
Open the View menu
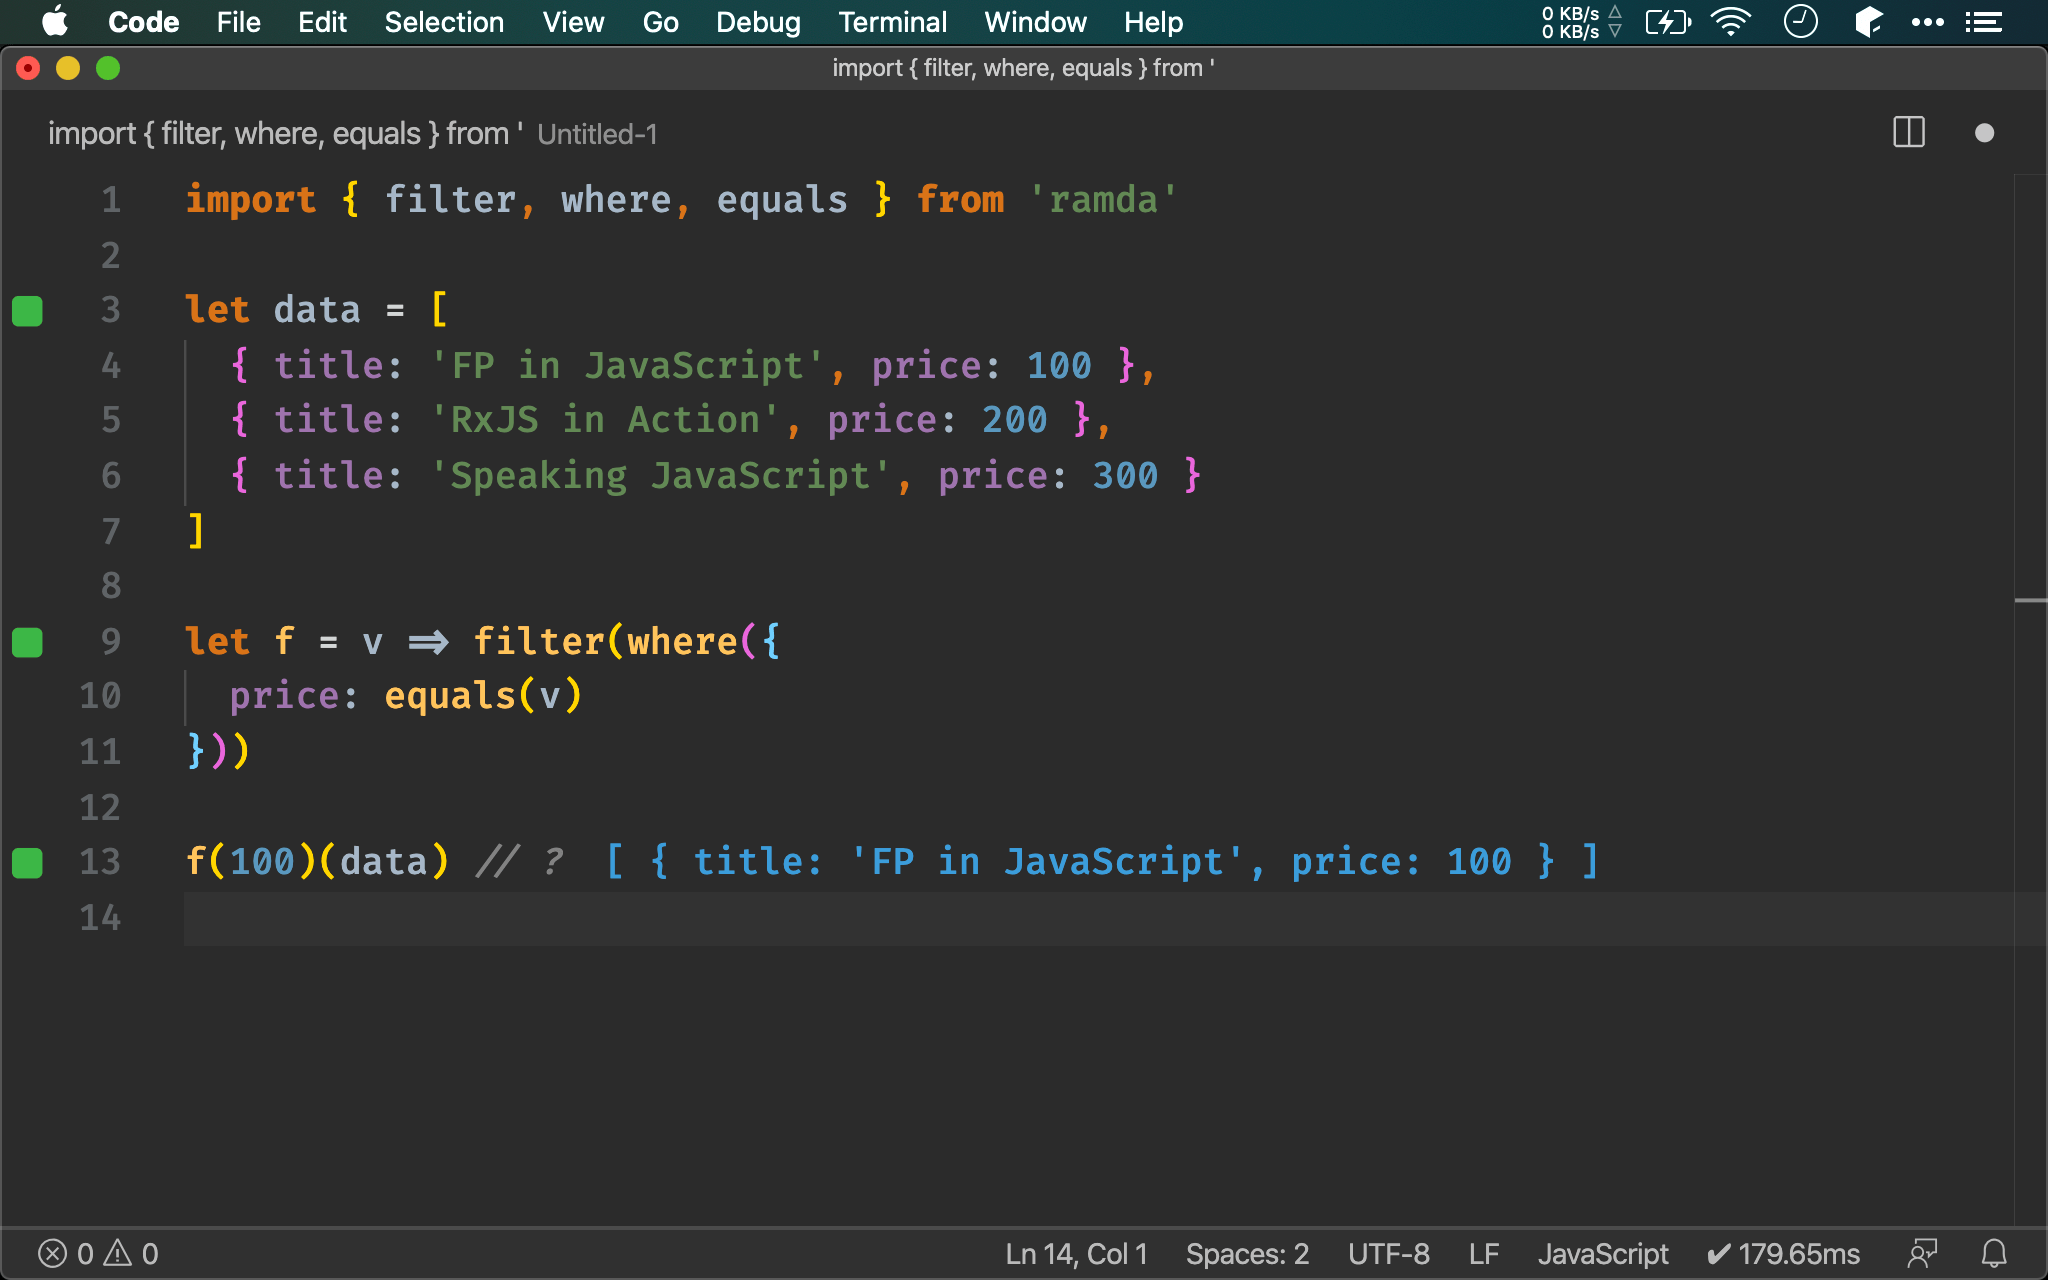(x=573, y=22)
